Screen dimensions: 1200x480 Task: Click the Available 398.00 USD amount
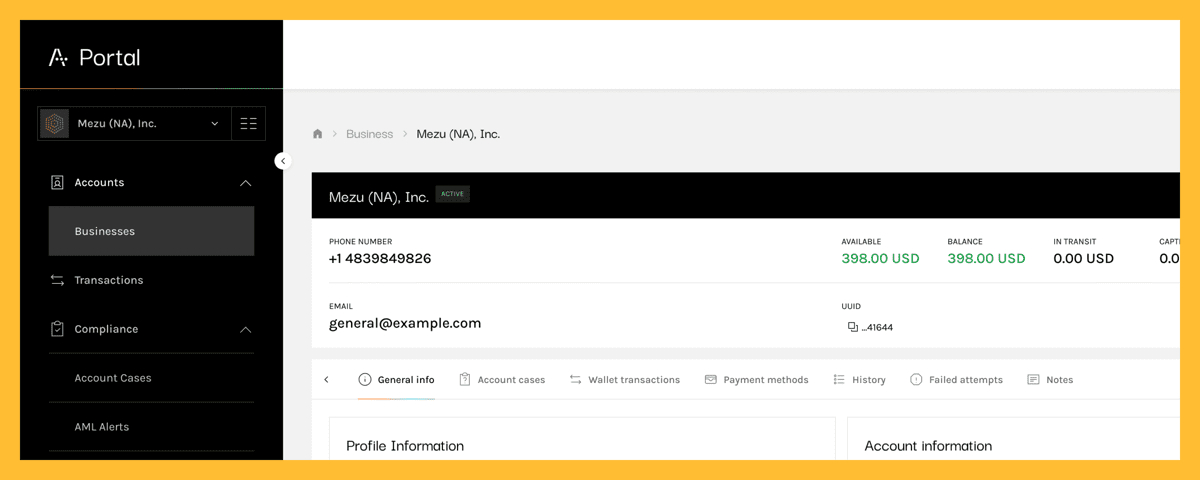point(880,259)
